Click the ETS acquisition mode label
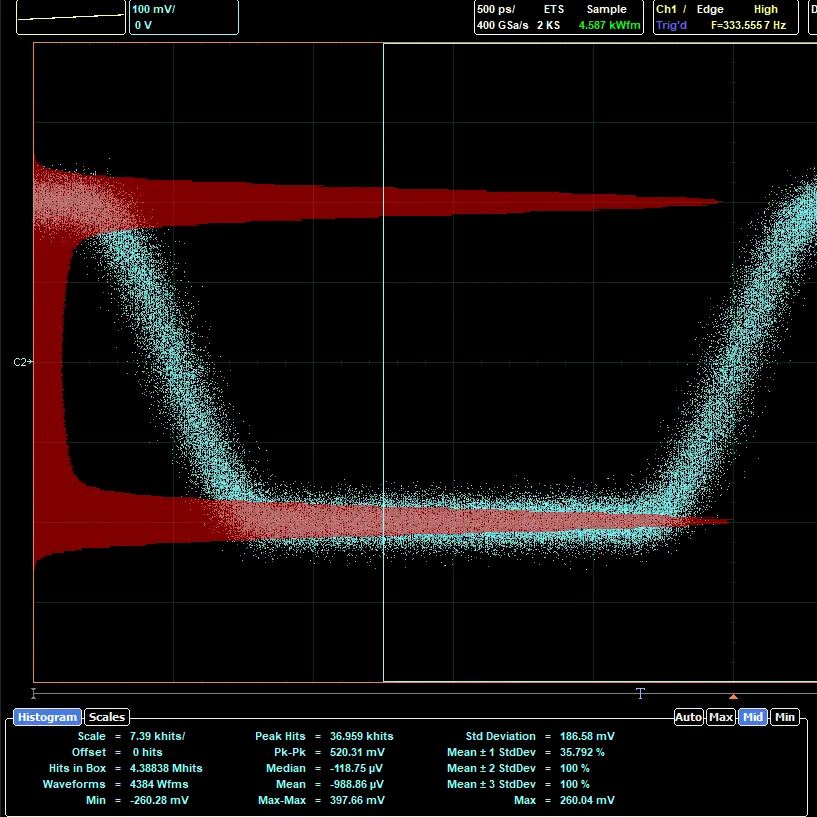817x817 pixels. pos(553,9)
